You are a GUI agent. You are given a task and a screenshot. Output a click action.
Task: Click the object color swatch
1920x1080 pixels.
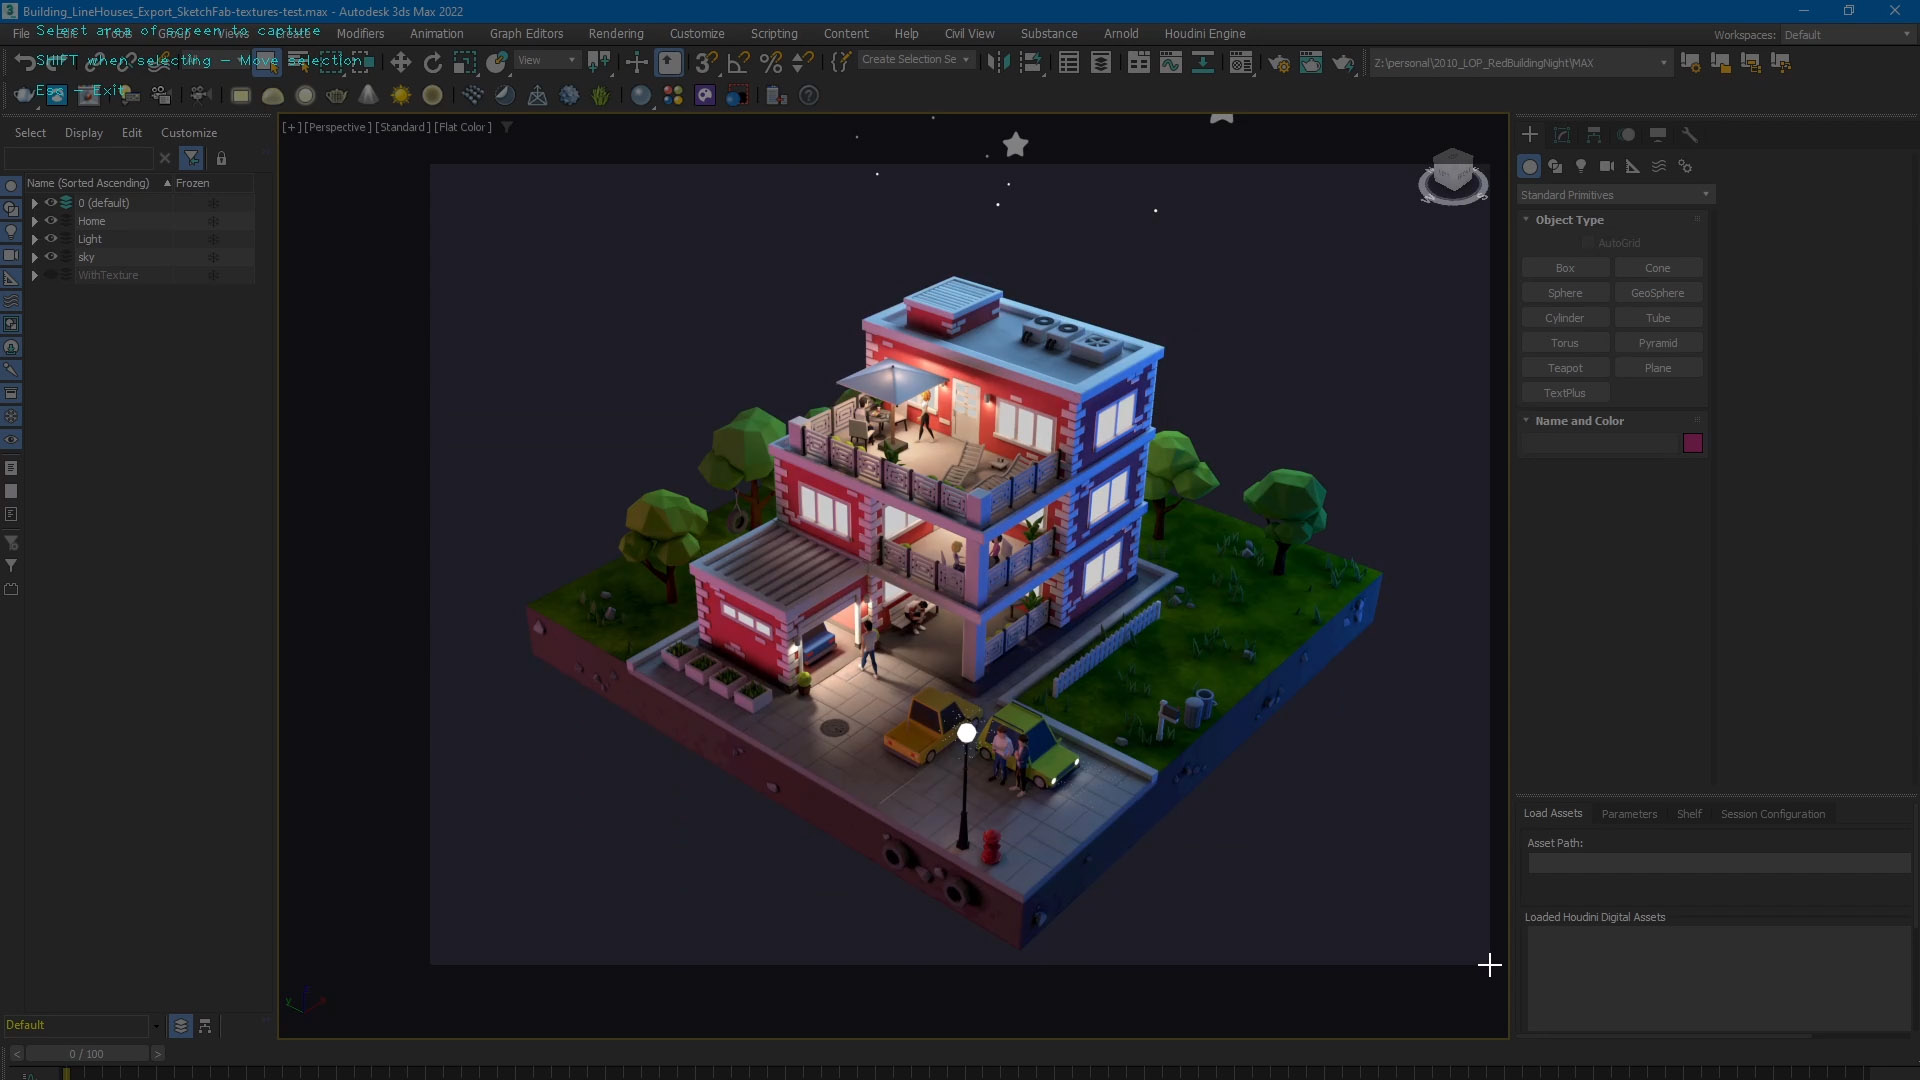tap(1692, 443)
